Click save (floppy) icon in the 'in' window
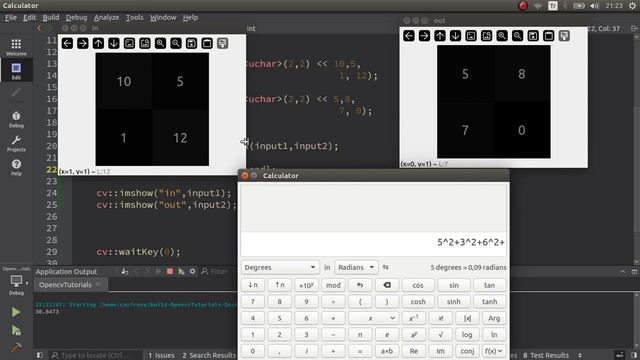Viewport: 640px width, 360px height. click(x=191, y=43)
